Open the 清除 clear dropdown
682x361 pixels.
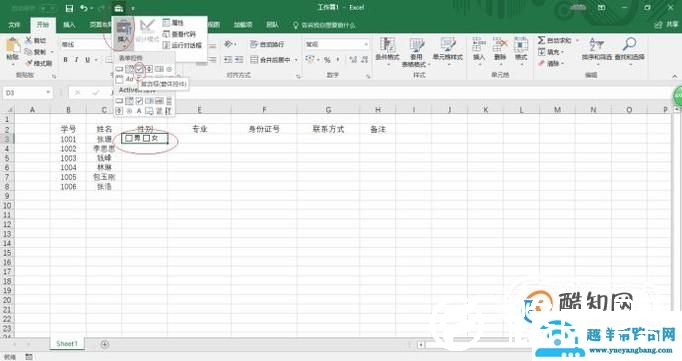tap(551, 63)
